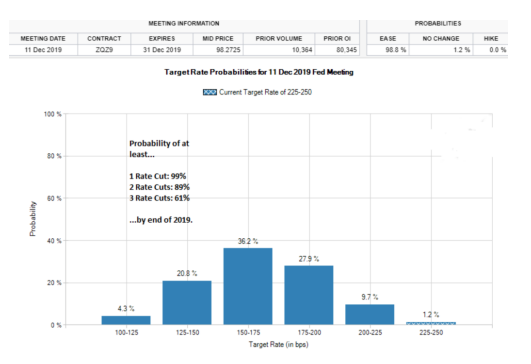This screenshot has width=531, height=364.
Task: Click the 175-200 bar showing 27.9%
Action: tap(309, 295)
